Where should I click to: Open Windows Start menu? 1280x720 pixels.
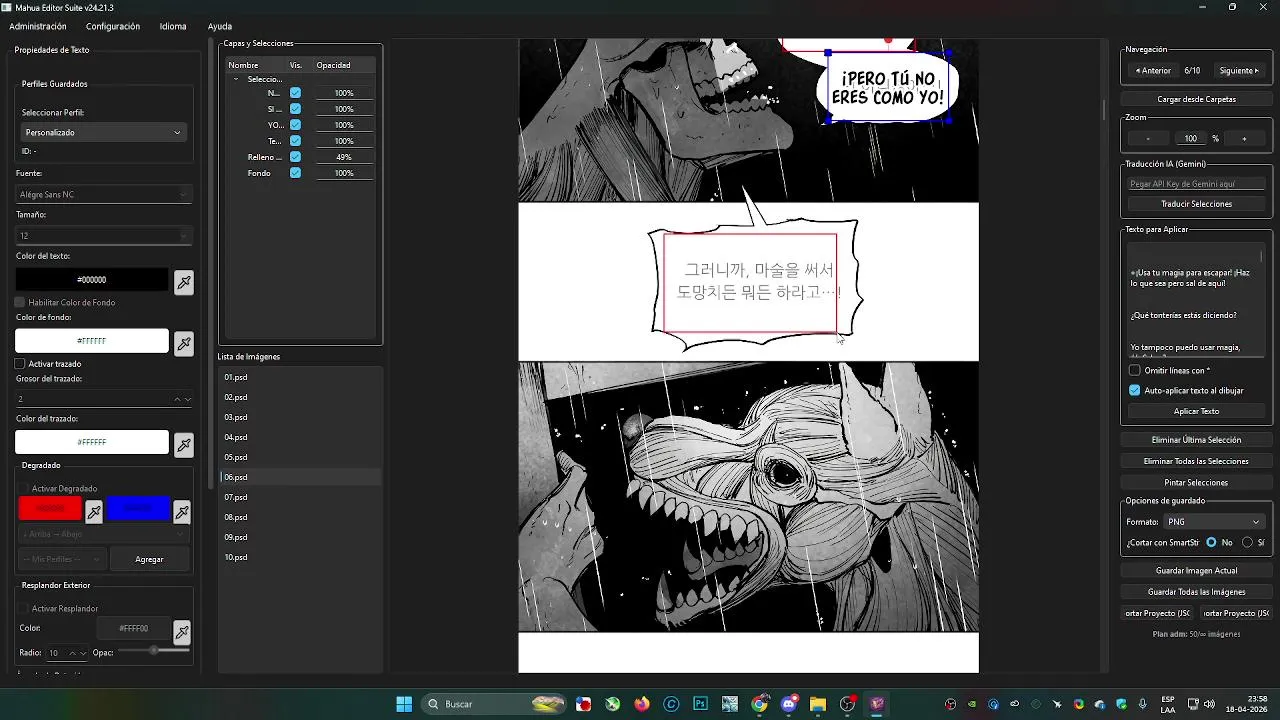[404, 704]
